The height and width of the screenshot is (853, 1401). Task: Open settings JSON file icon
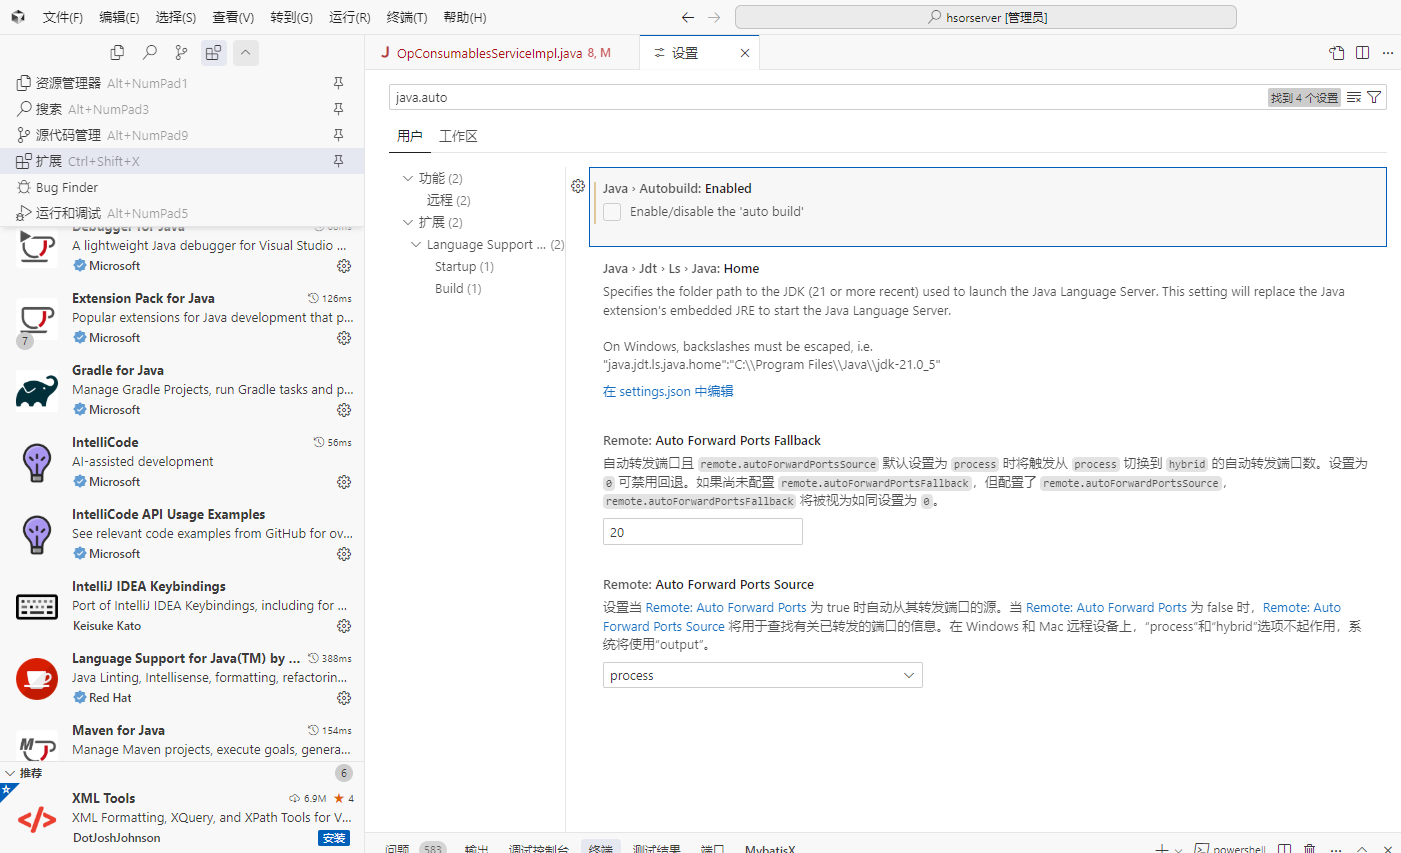coord(1337,53)
